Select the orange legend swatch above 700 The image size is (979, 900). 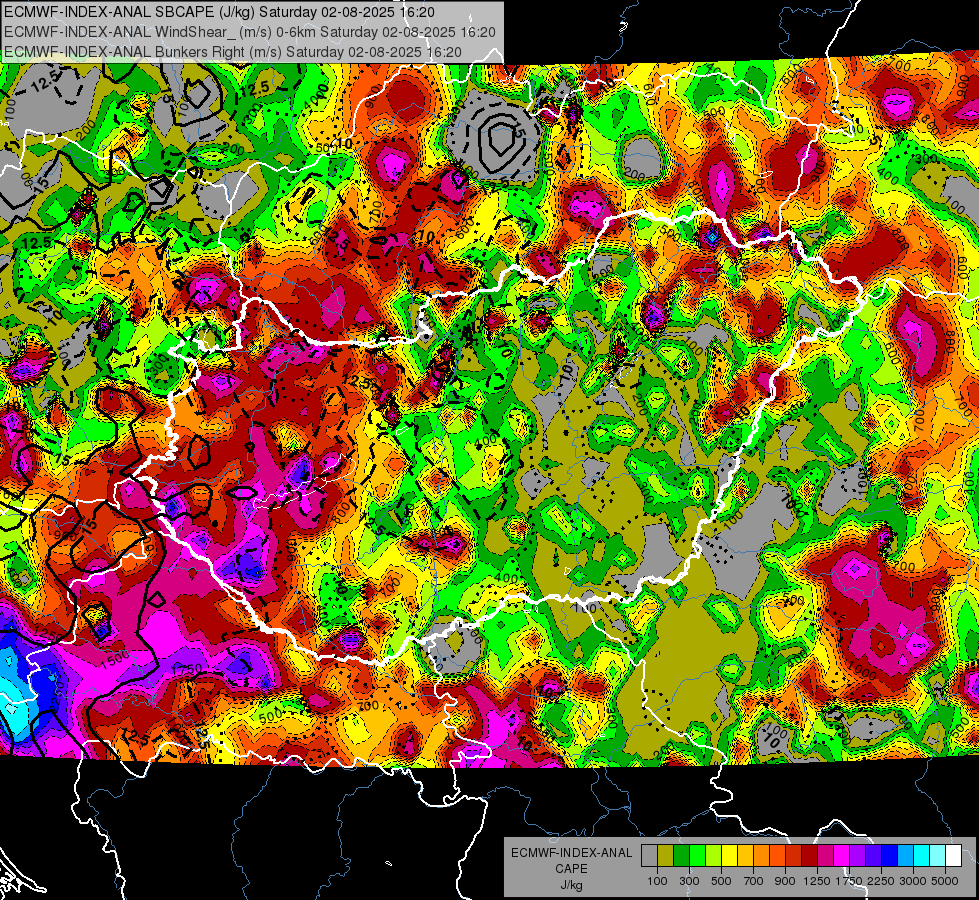coord(761,856)
